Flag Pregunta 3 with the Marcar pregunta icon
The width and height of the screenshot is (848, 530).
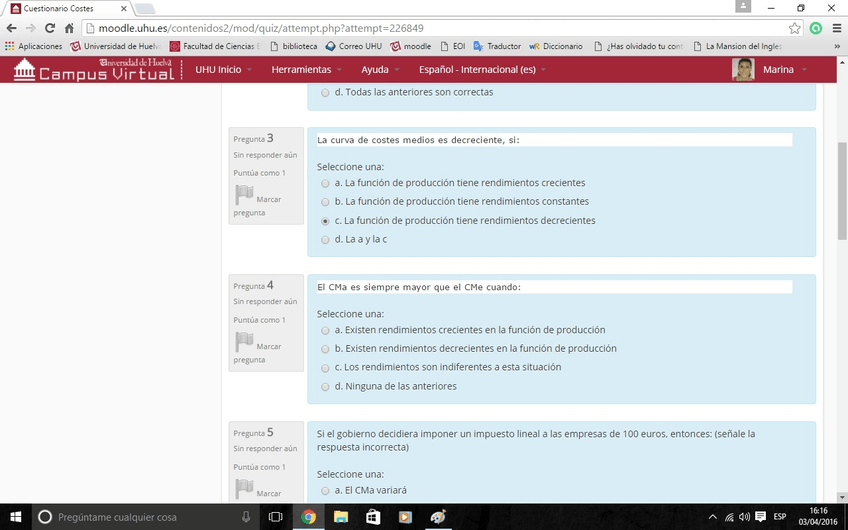click(244, 195)
